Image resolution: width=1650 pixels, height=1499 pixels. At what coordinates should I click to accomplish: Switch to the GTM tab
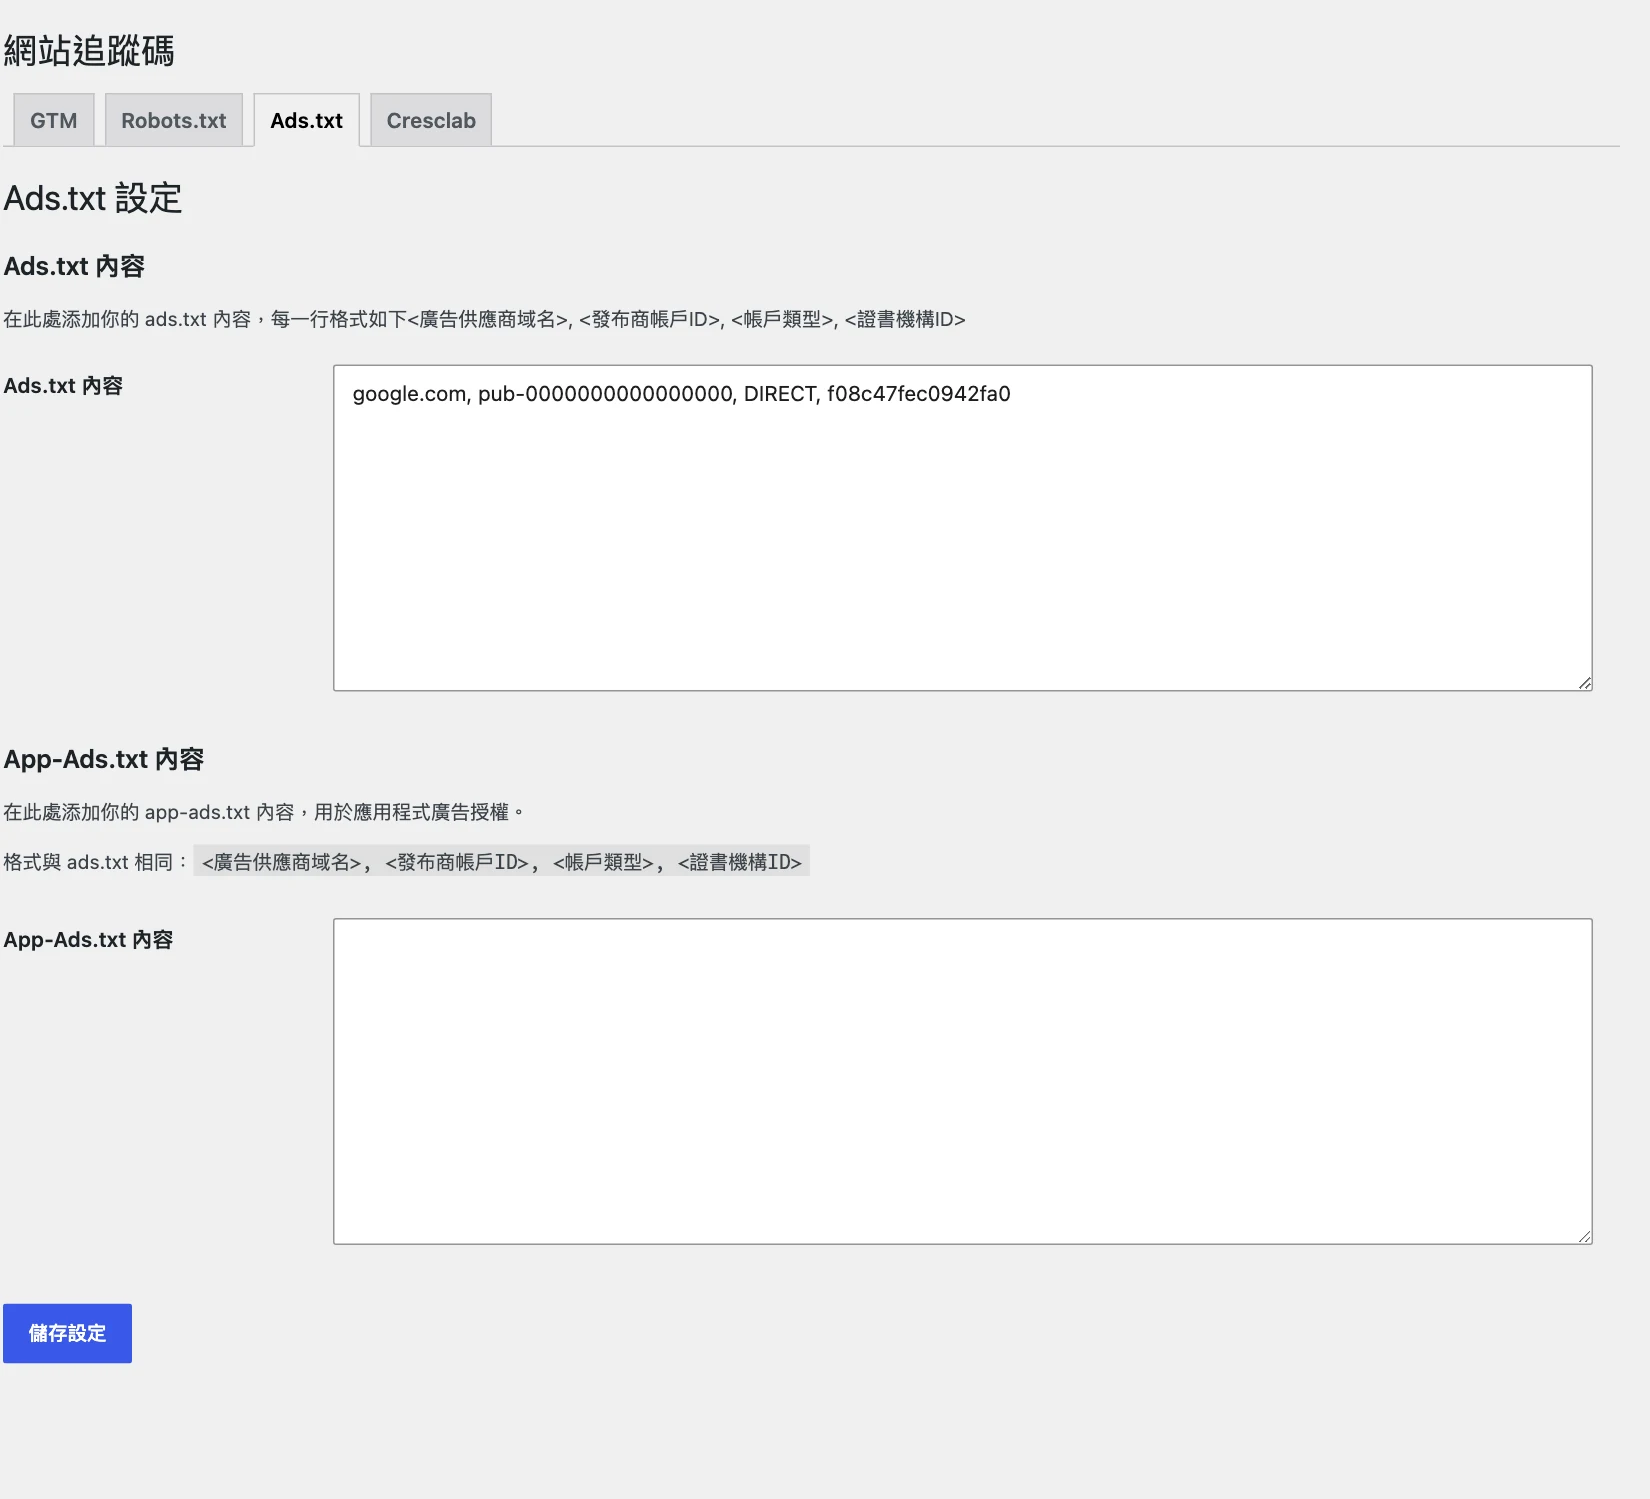click(x=53, y=120)
